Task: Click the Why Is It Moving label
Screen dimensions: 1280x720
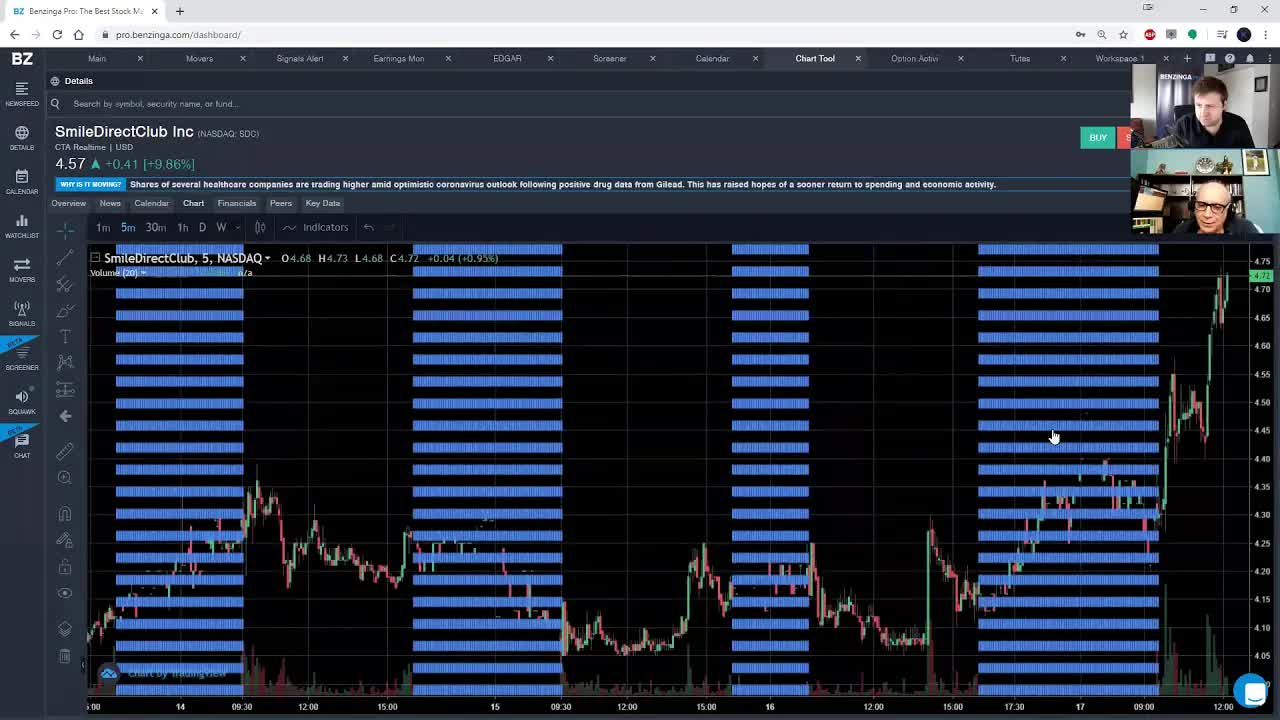Action: point(91,184)
